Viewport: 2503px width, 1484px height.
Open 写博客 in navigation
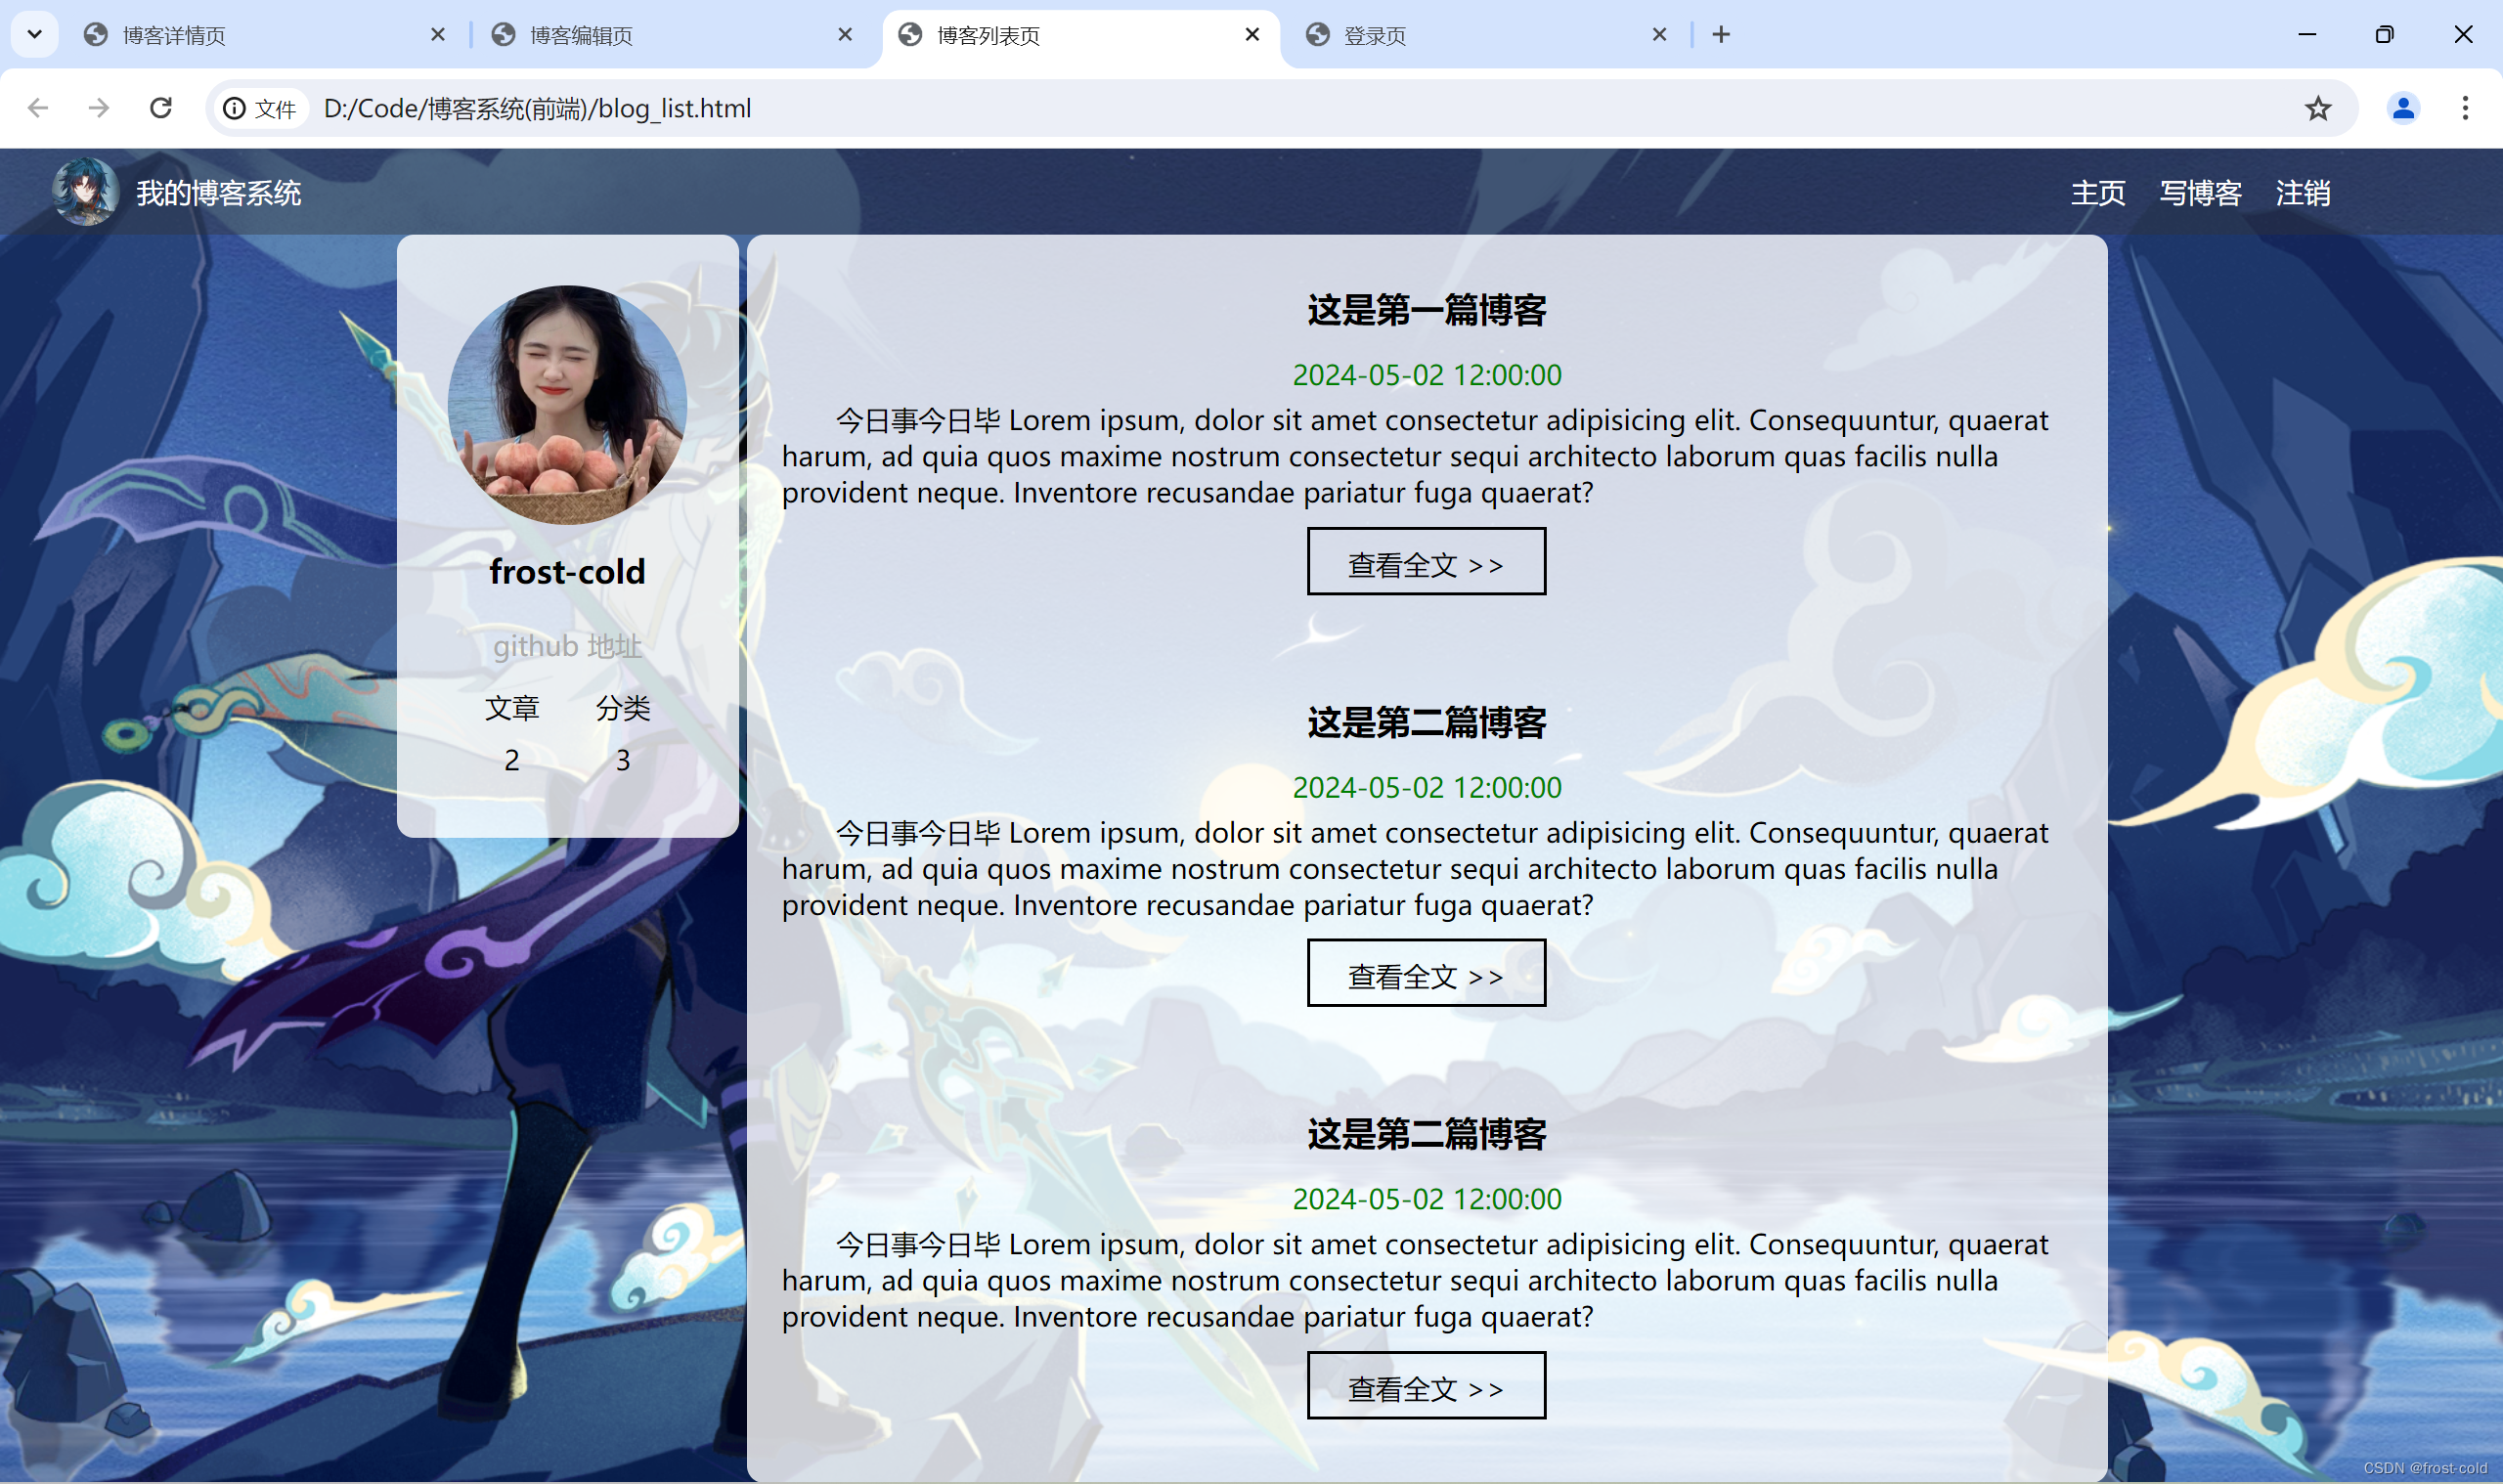pos(2200,193)
